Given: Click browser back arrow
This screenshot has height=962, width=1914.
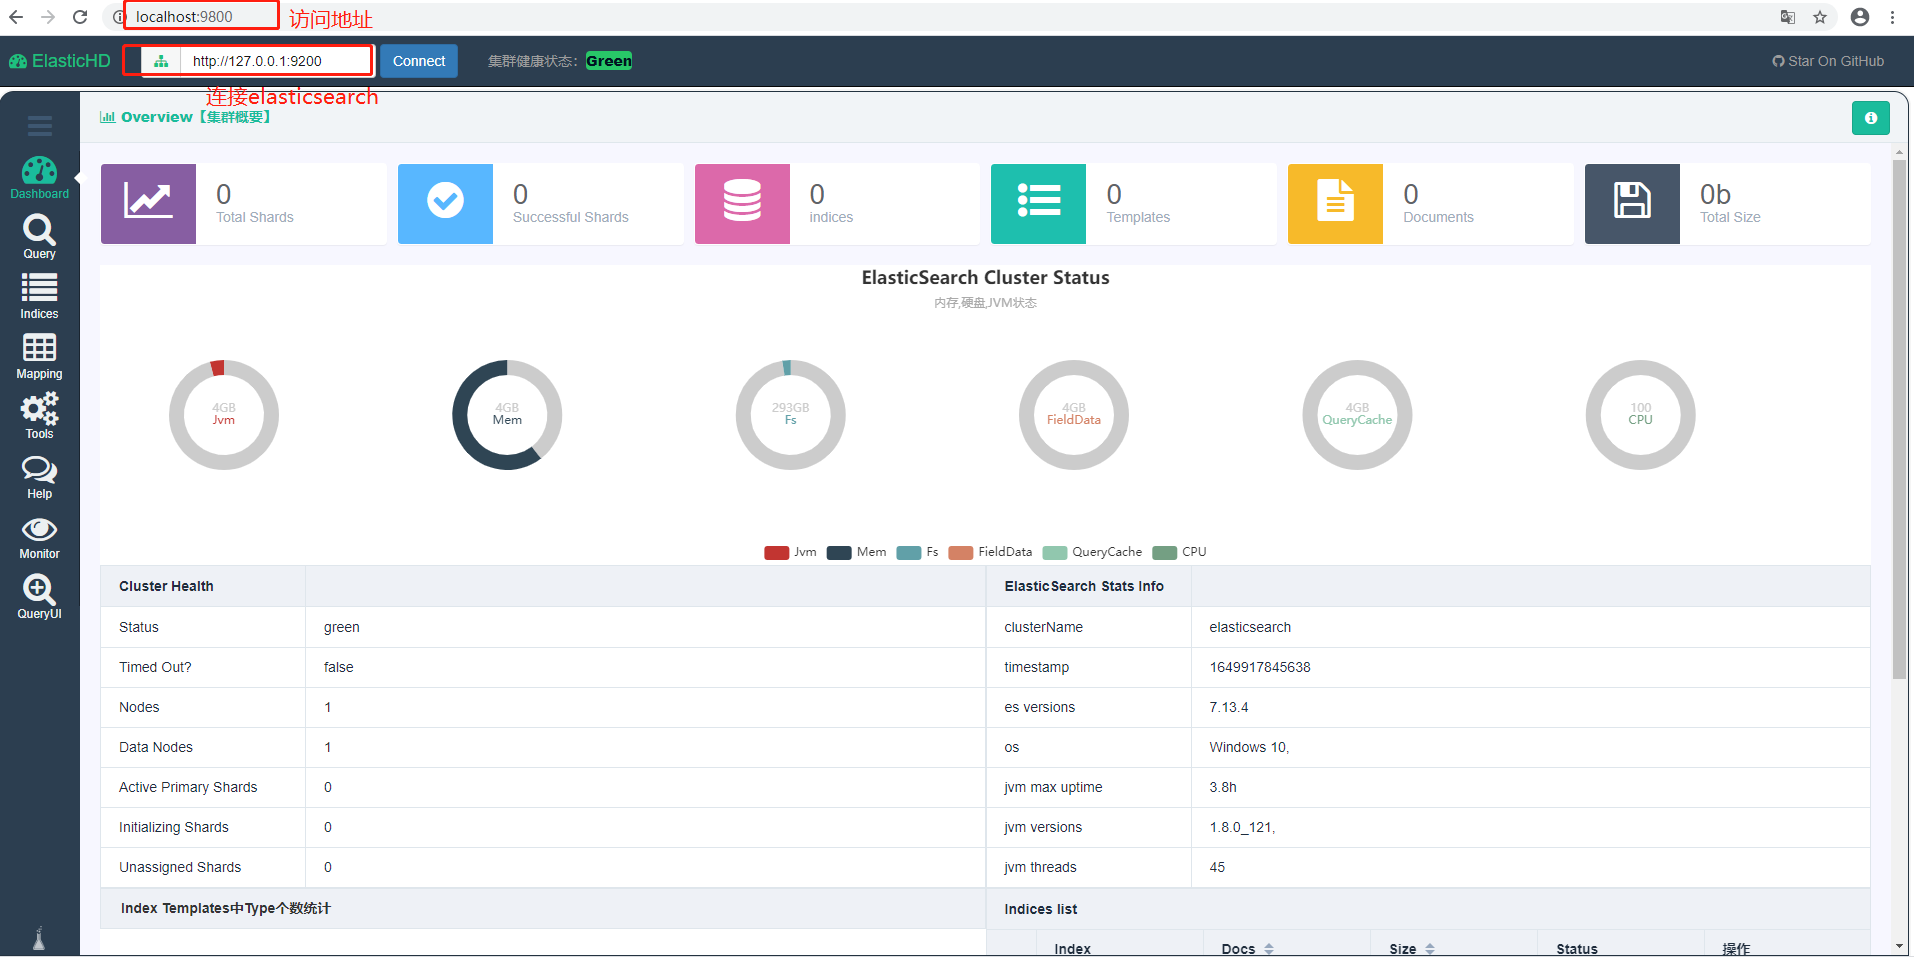Looking at the screenshot, I should coord(16,17).
